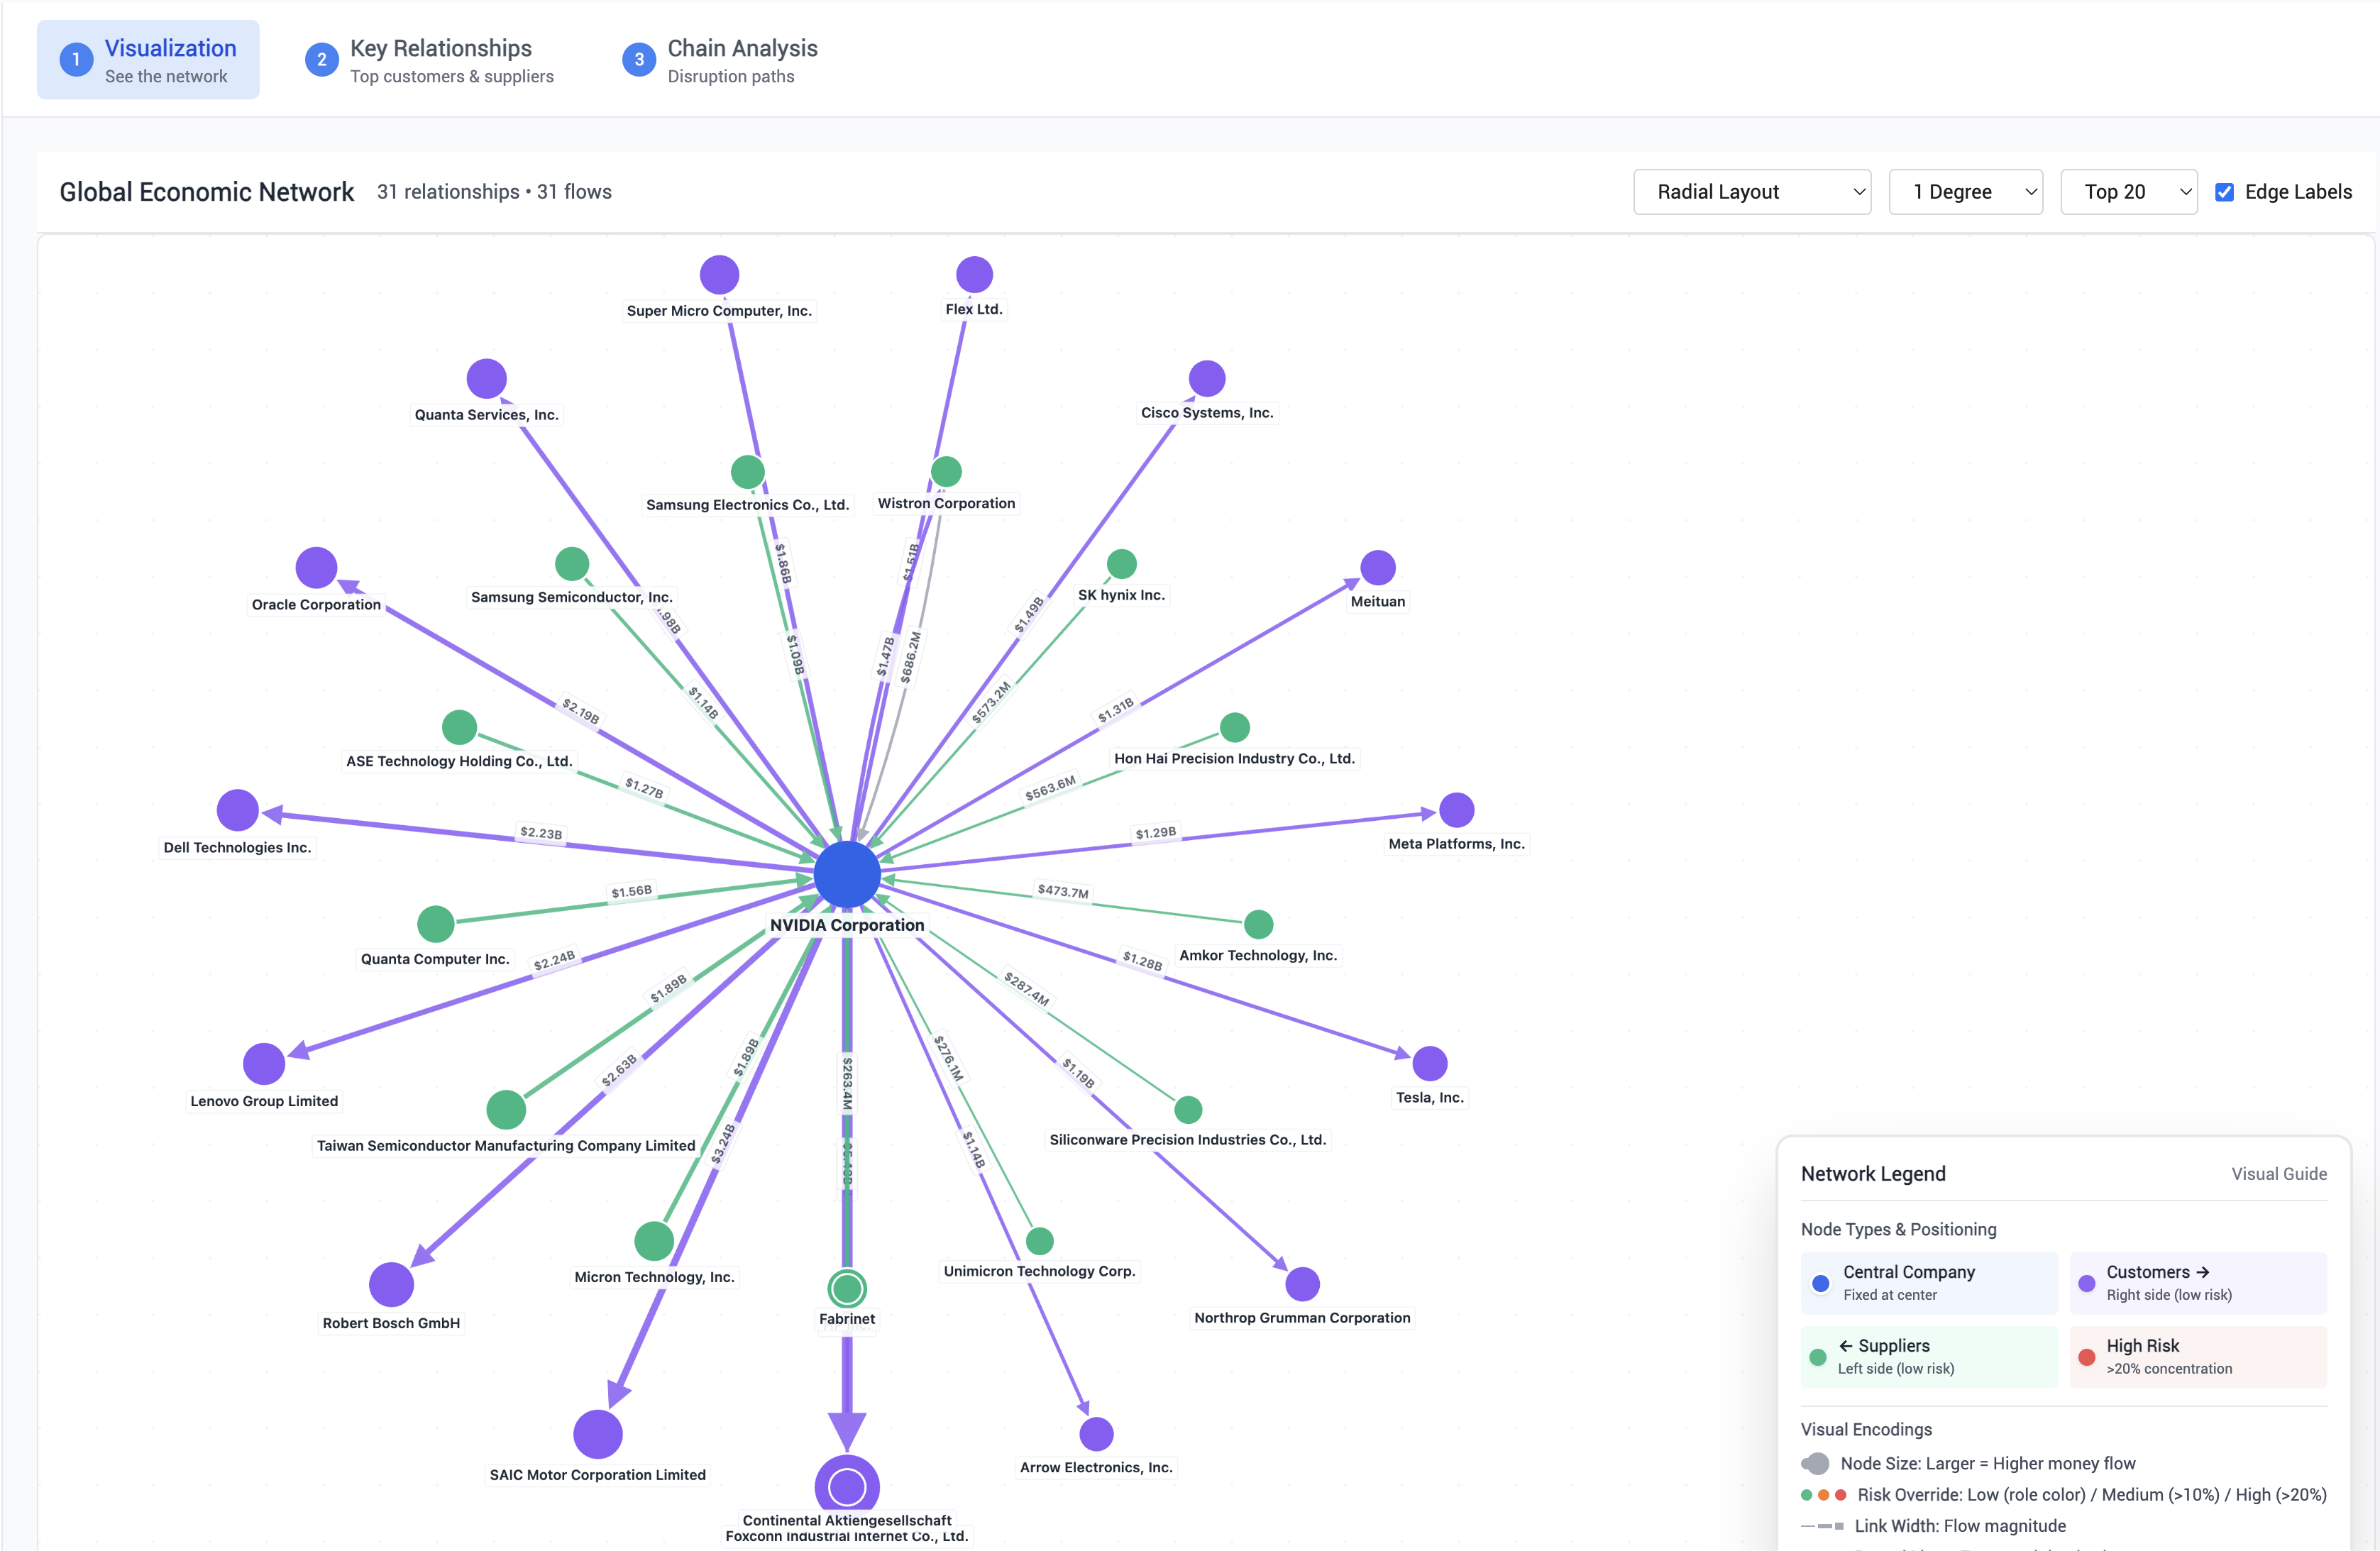Image resolution: width=2380 pixels, height=1551 pixels.
Task: Click the Fabrinet supplier node
Action: coord(847,1288)
